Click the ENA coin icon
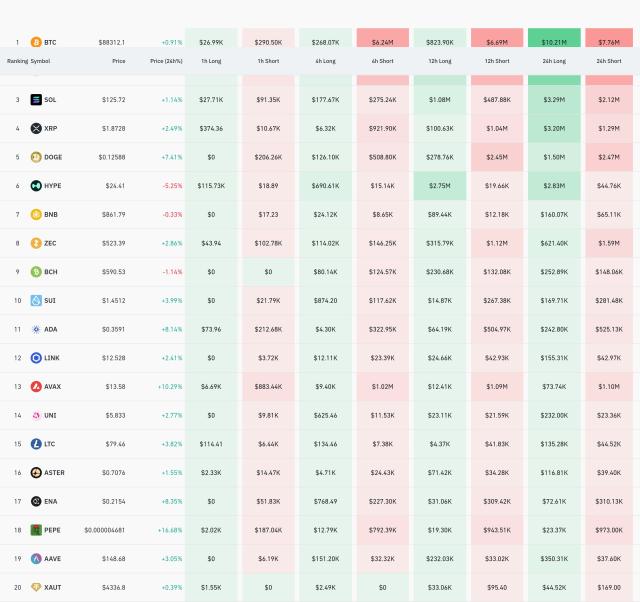 (x=36, y=501)
